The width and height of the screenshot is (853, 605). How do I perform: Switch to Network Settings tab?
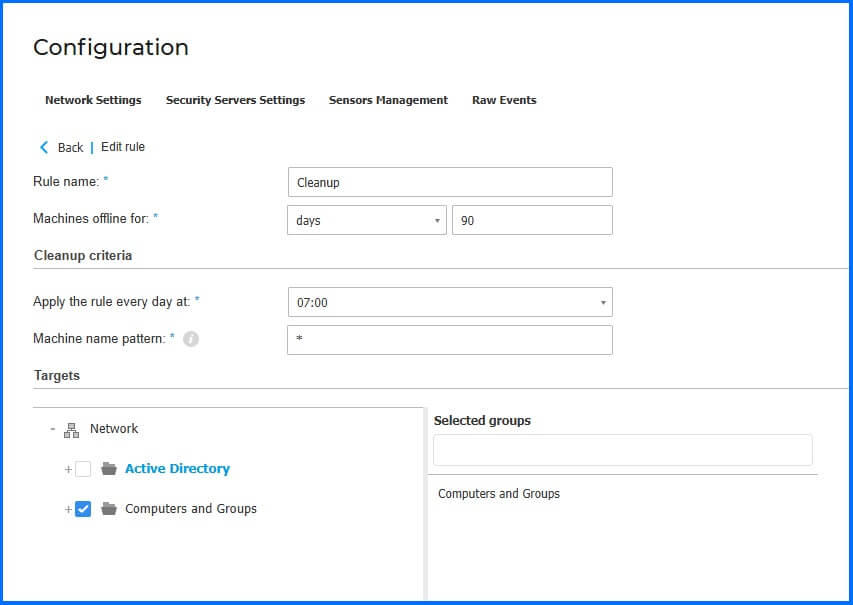(x=93, y=100)
